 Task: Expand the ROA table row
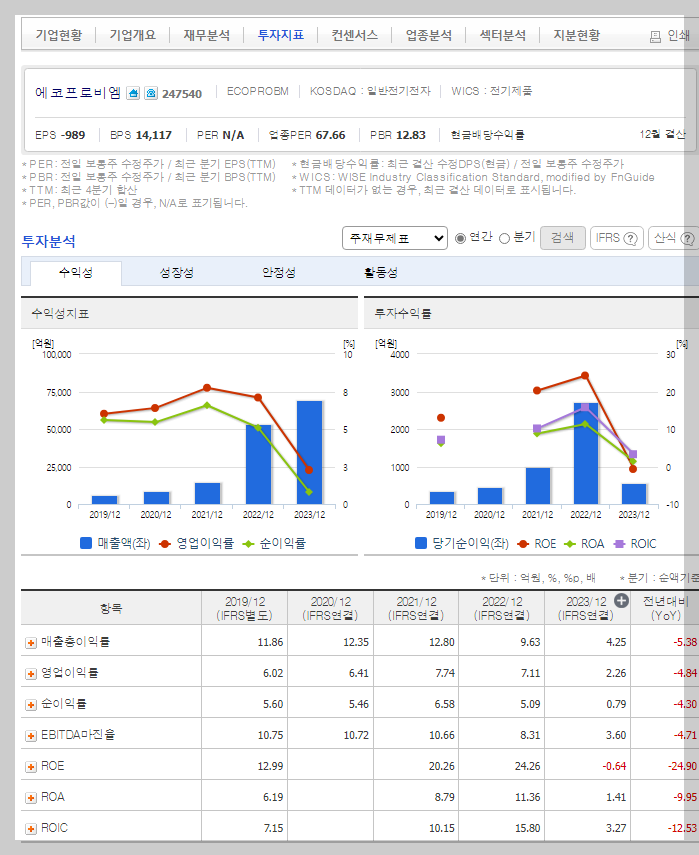[x=31, y=798]
